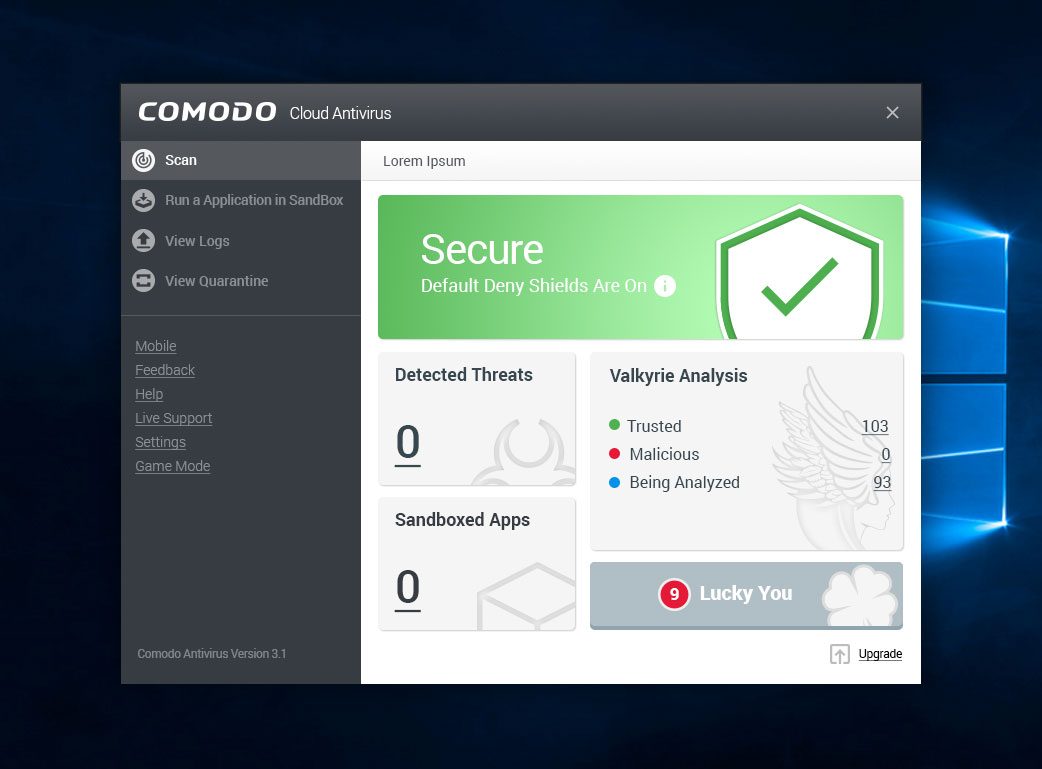Open the Mobile link

(156, 346)
